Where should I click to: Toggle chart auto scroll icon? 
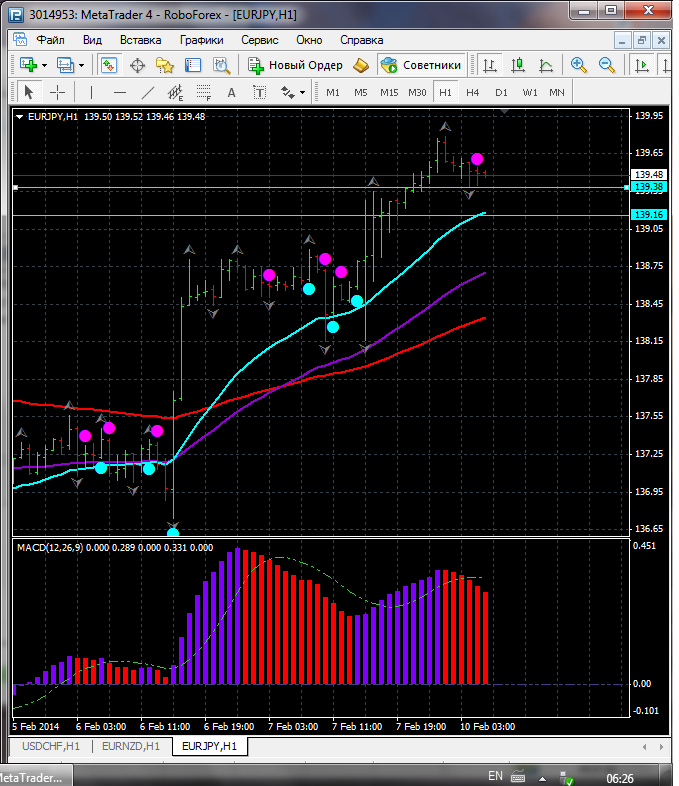(641, 65)
